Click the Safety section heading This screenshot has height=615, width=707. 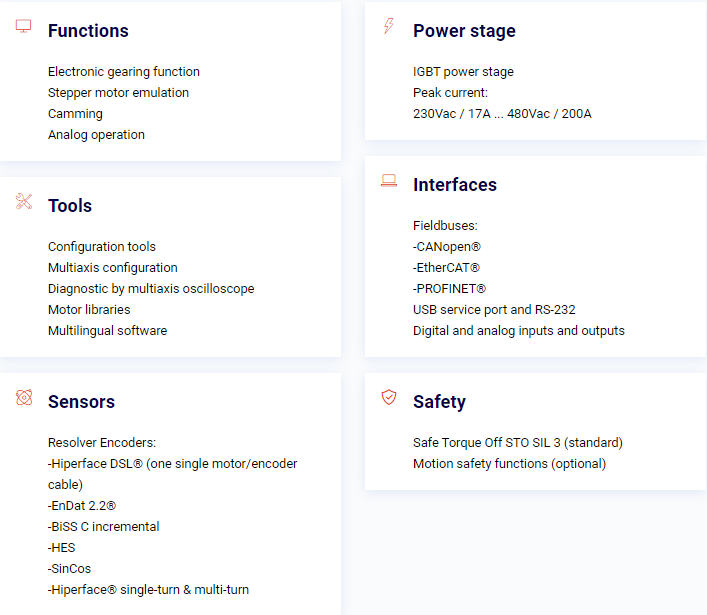(440, 402)
